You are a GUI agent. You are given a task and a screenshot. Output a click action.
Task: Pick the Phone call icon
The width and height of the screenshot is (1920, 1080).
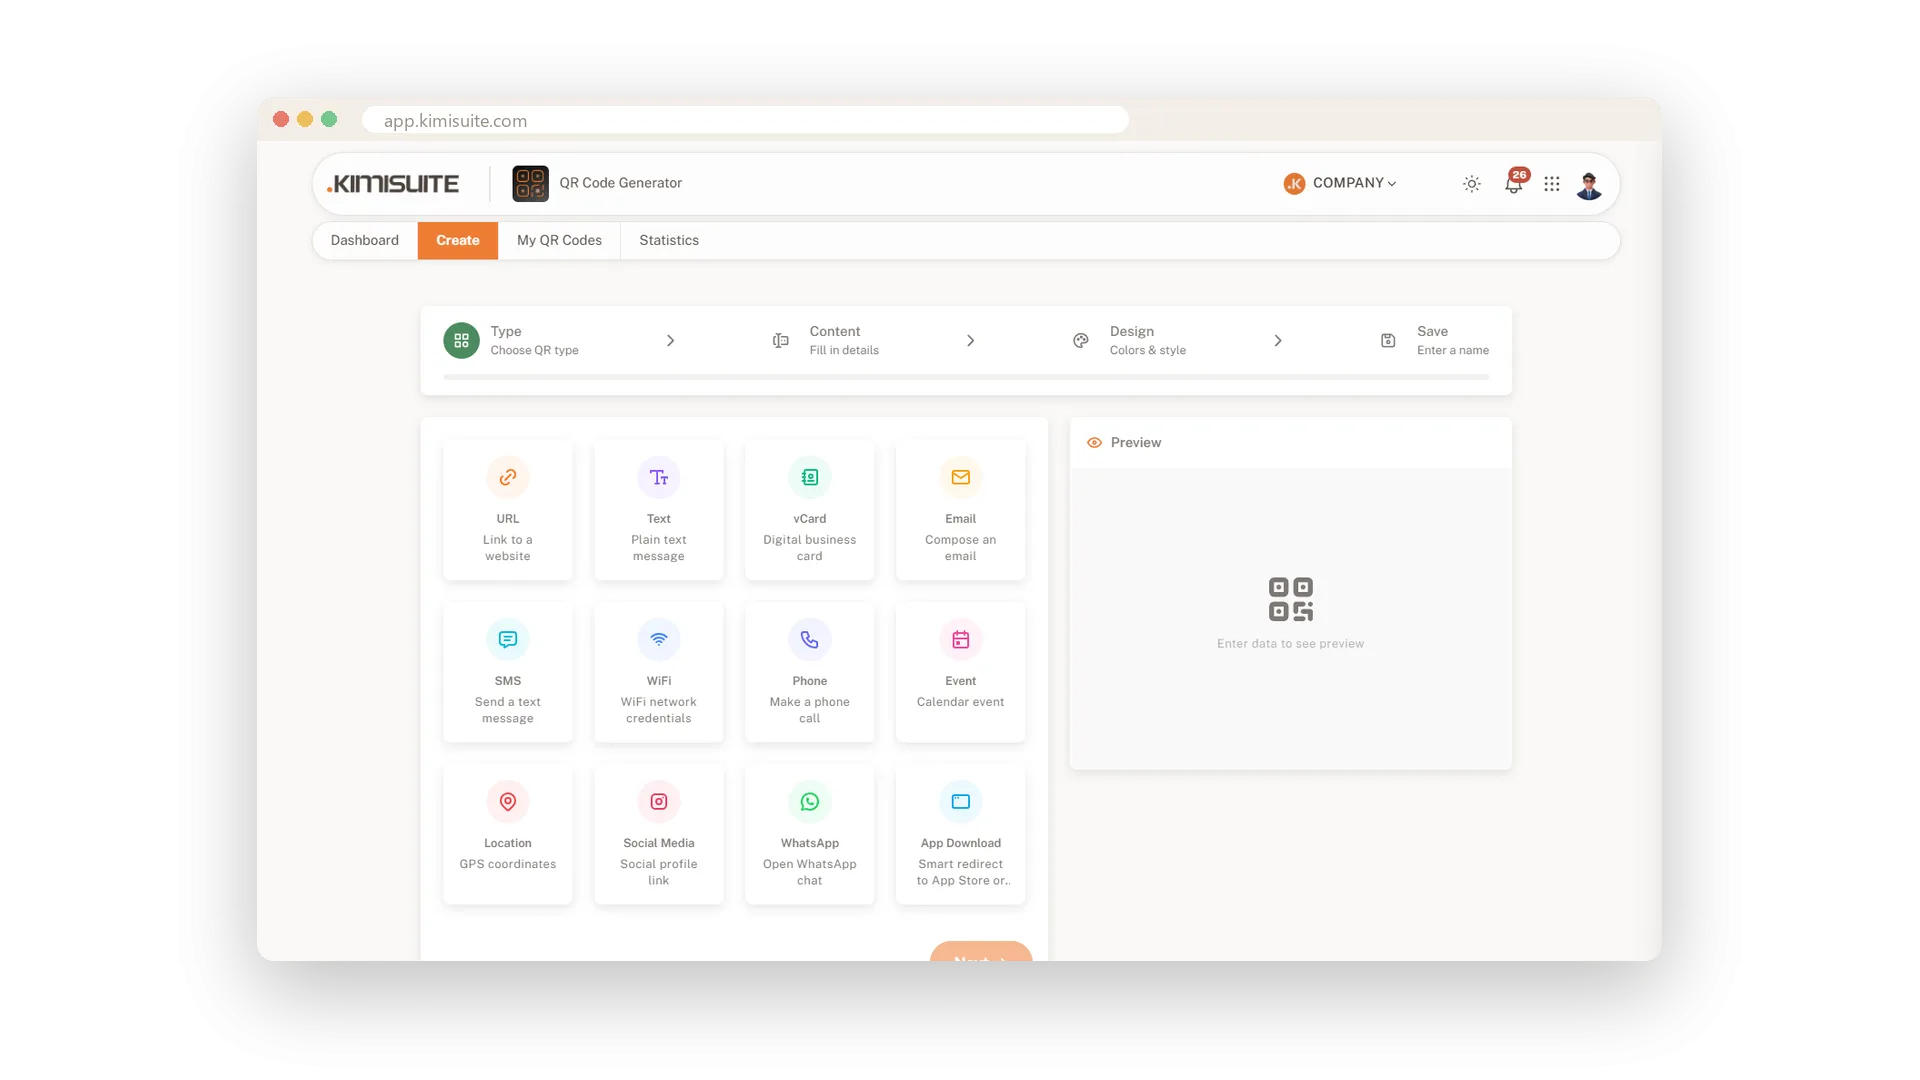pos(810,639)
